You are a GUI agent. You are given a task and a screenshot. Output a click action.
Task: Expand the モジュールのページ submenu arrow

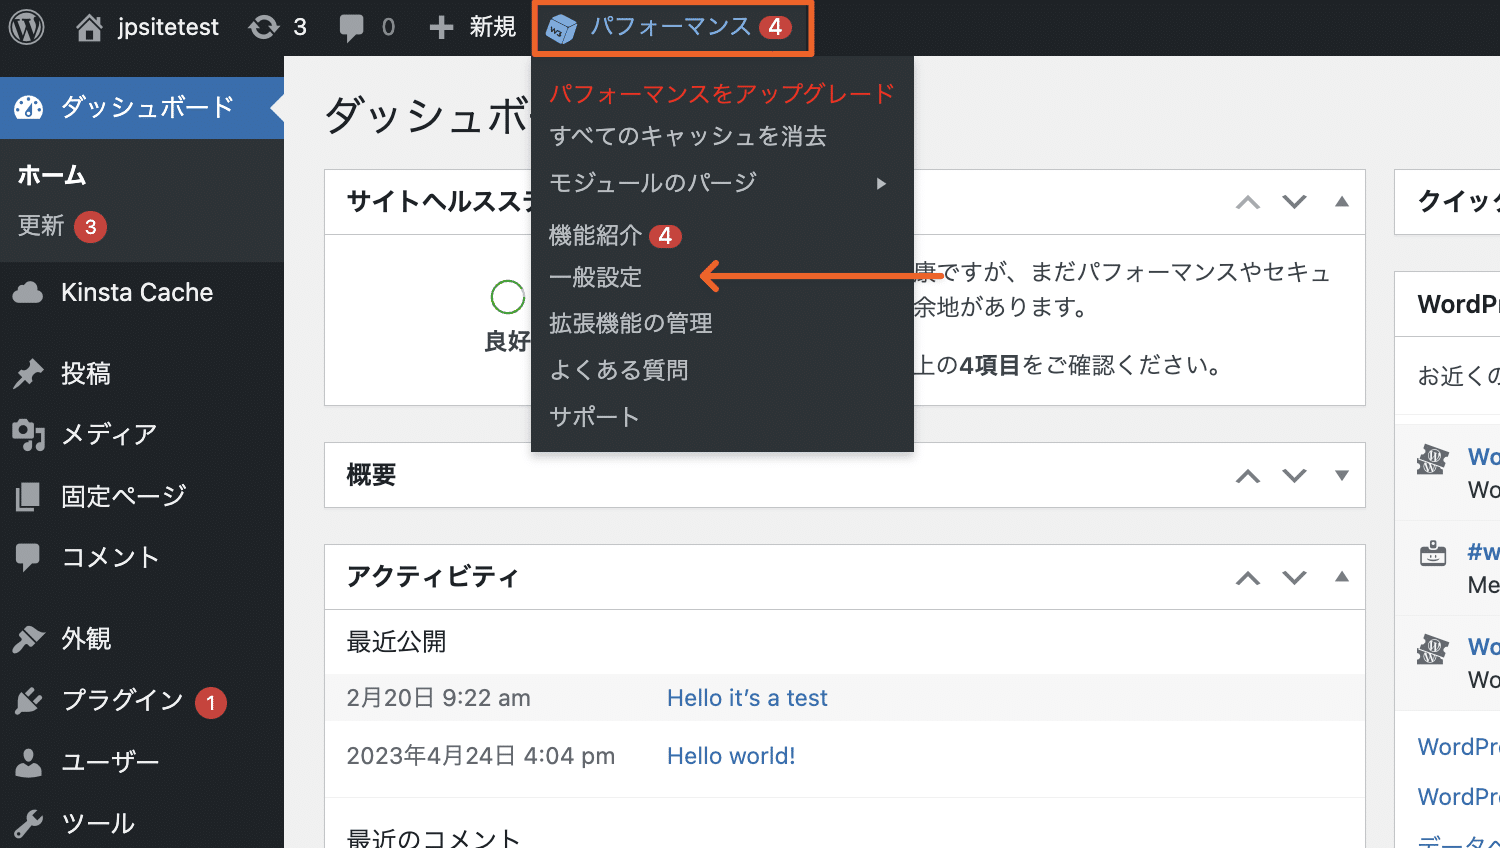(x=881, y=183)
